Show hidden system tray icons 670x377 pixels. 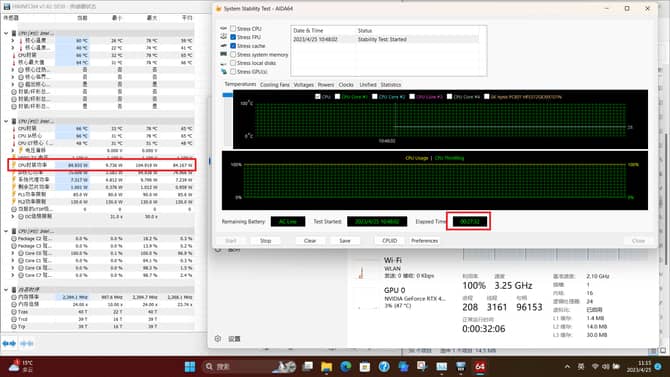[567, 367]
